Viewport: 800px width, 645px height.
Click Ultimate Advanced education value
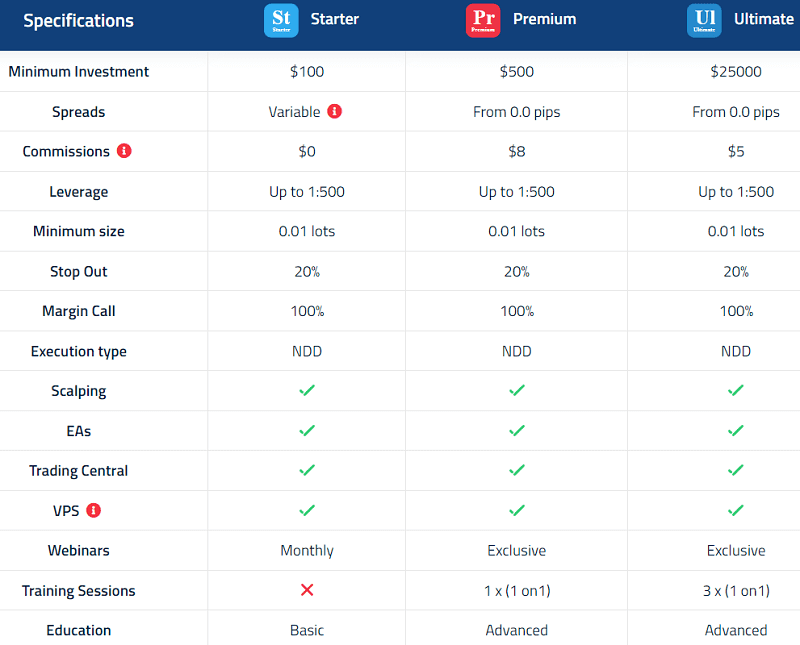(736, 630)
